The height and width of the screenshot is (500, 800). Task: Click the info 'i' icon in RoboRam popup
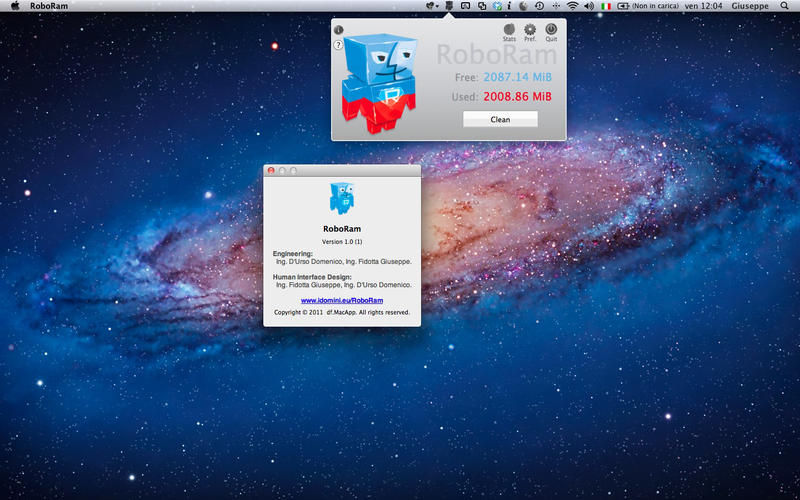338,30
